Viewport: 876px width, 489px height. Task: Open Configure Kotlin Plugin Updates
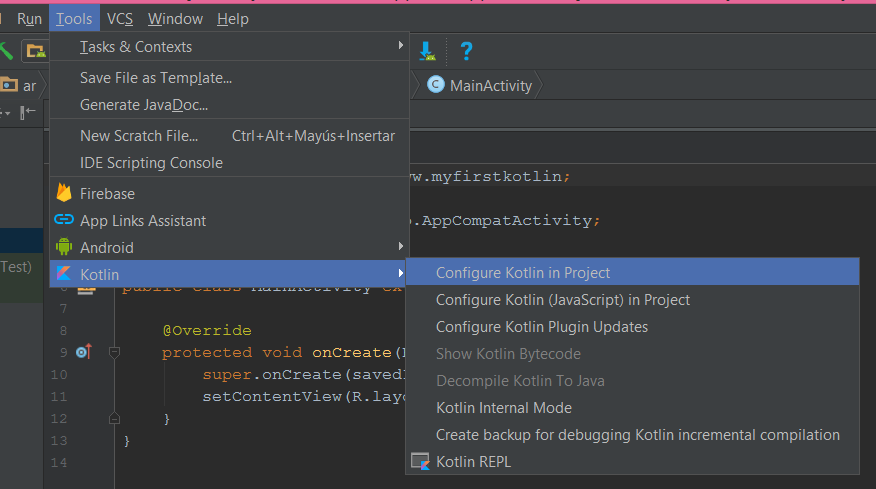[x=632, y=327]
